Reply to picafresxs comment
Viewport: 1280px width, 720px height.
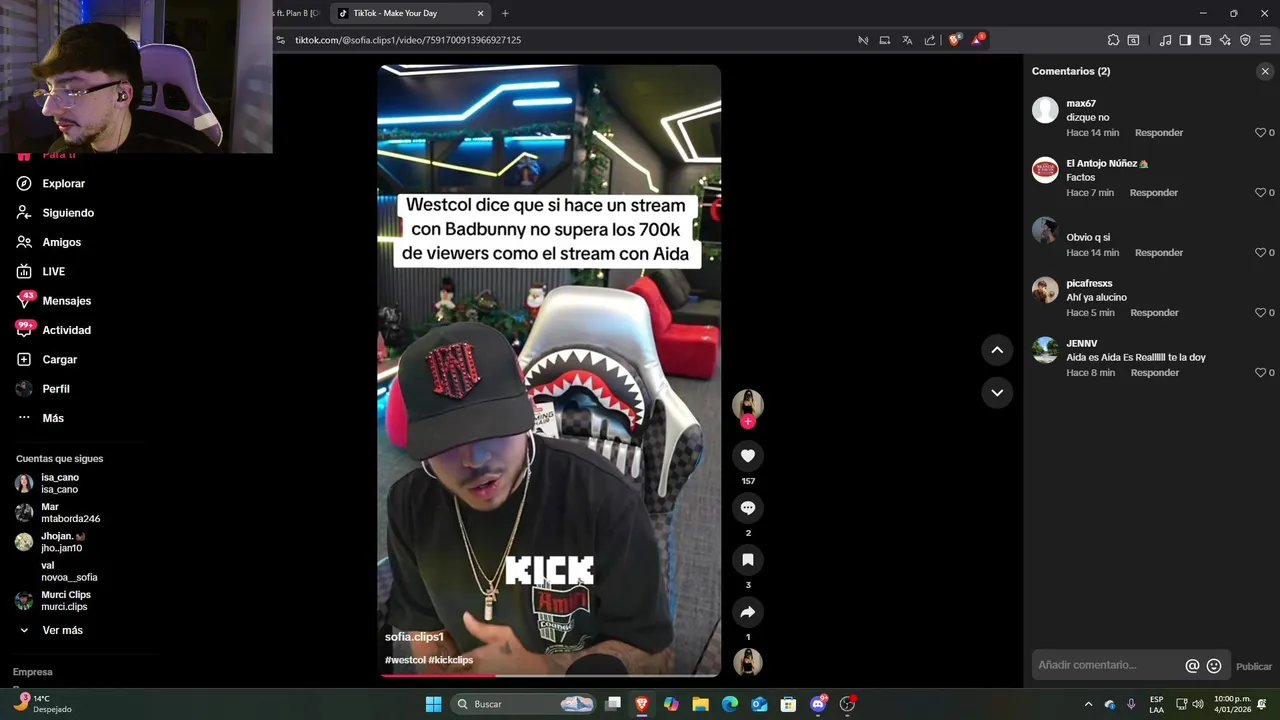tap(1154, 313)
